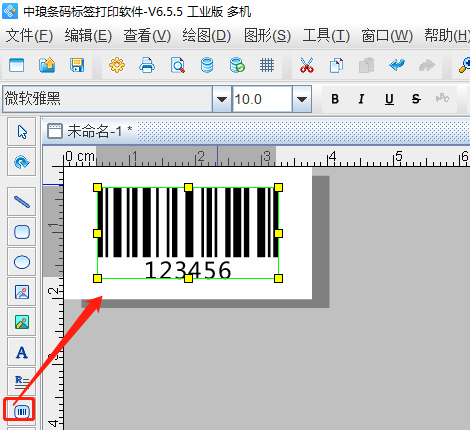Choose the selection pointer tool
The height and width of the screenshot is (430, 470).
pyautogui.click(x=22, y=132)
